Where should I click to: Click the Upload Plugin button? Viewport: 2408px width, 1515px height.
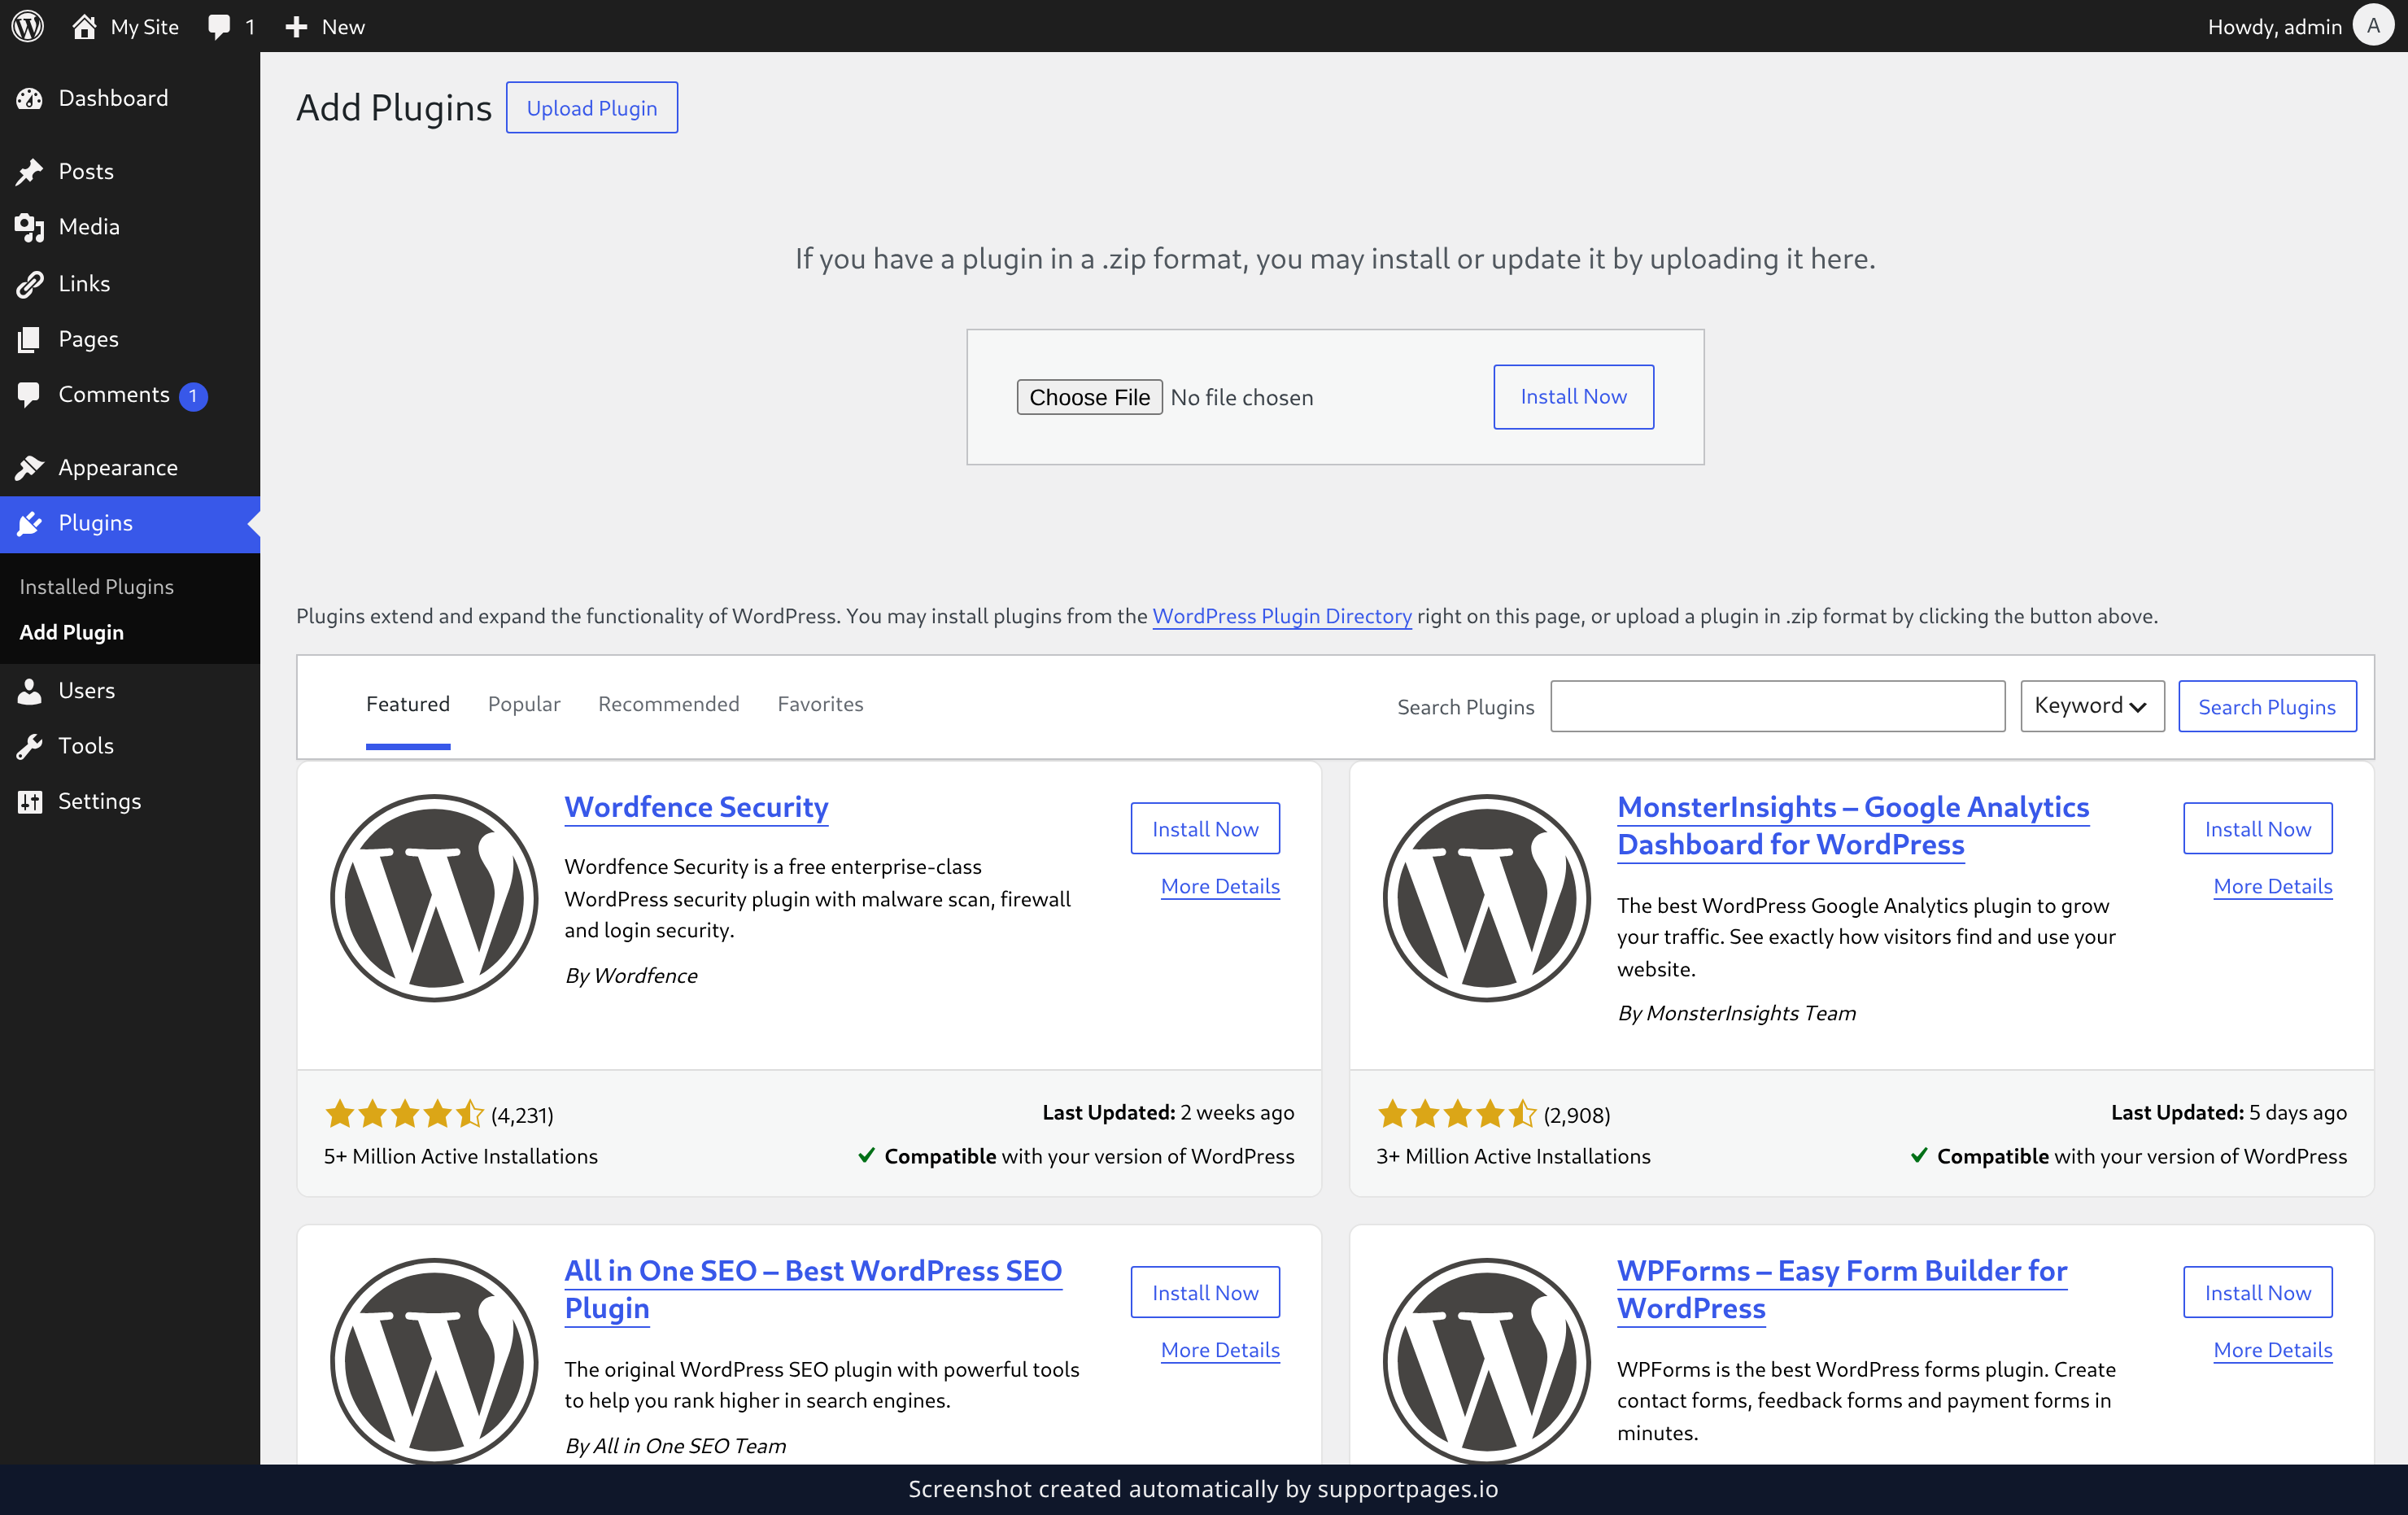[x=592, y=107]
